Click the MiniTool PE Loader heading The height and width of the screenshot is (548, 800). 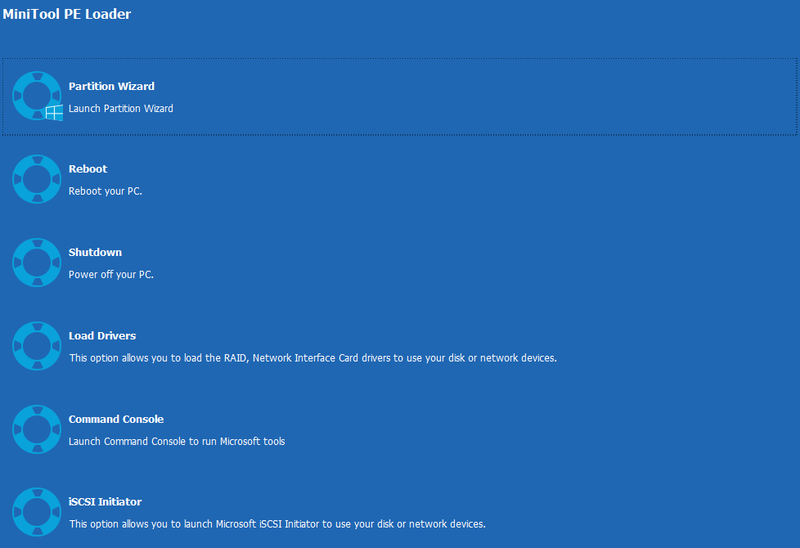[x=67, y=14]
